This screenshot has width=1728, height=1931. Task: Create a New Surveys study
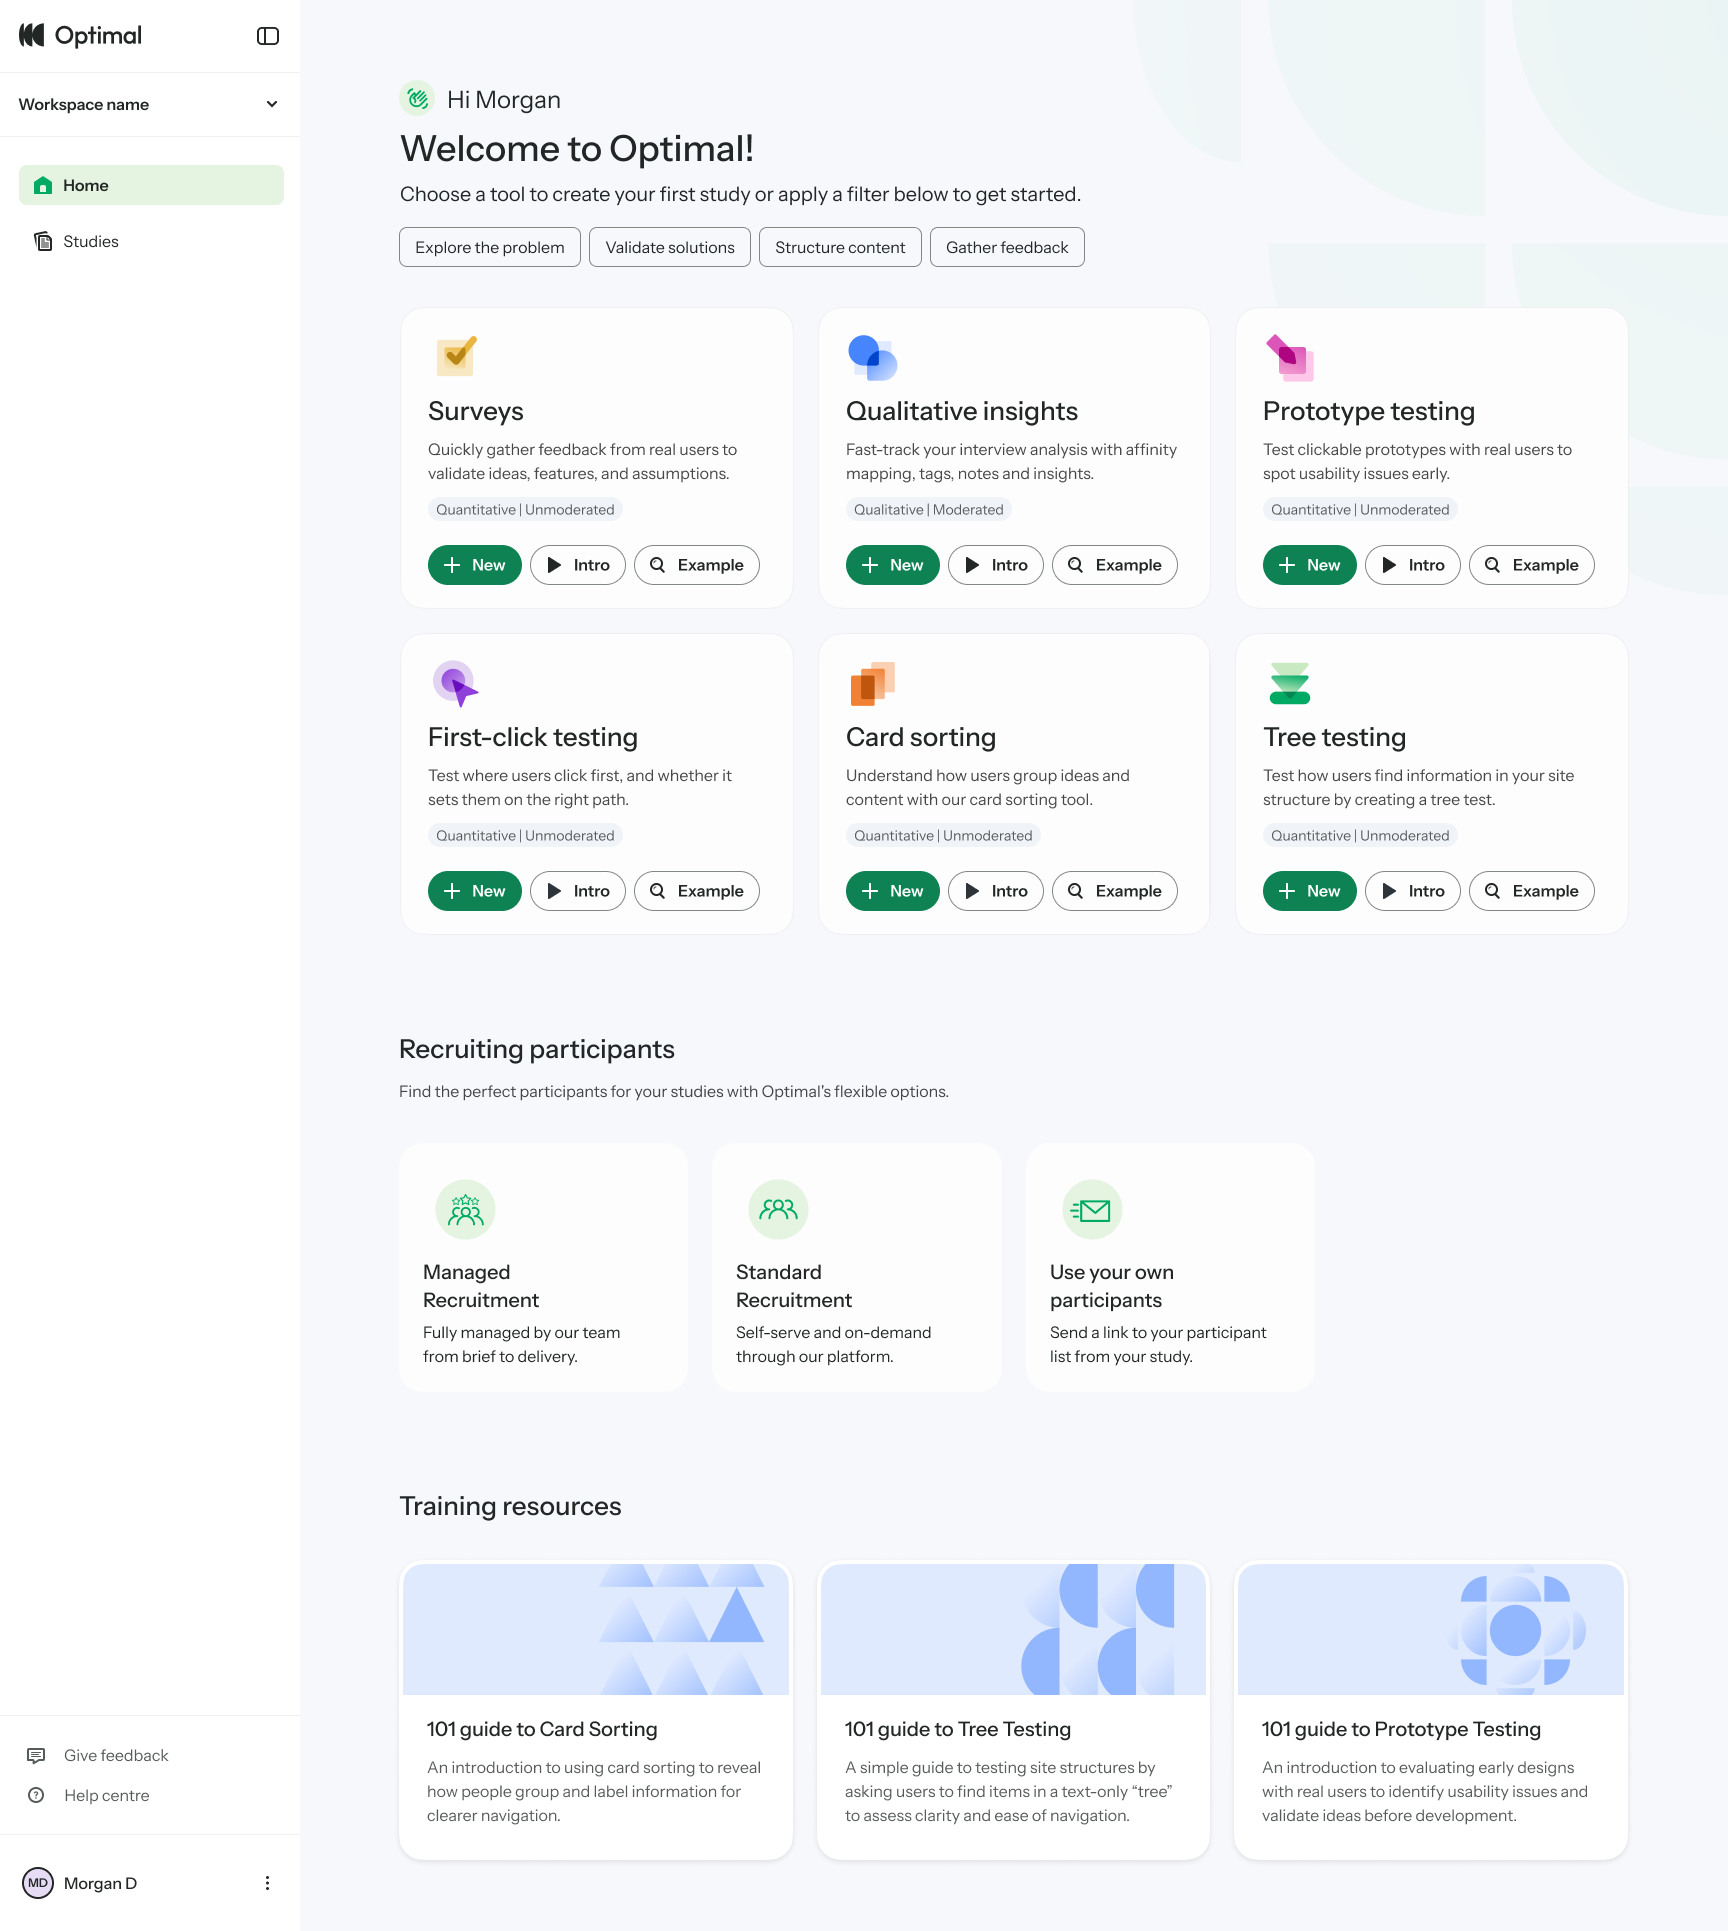point(475,565)
